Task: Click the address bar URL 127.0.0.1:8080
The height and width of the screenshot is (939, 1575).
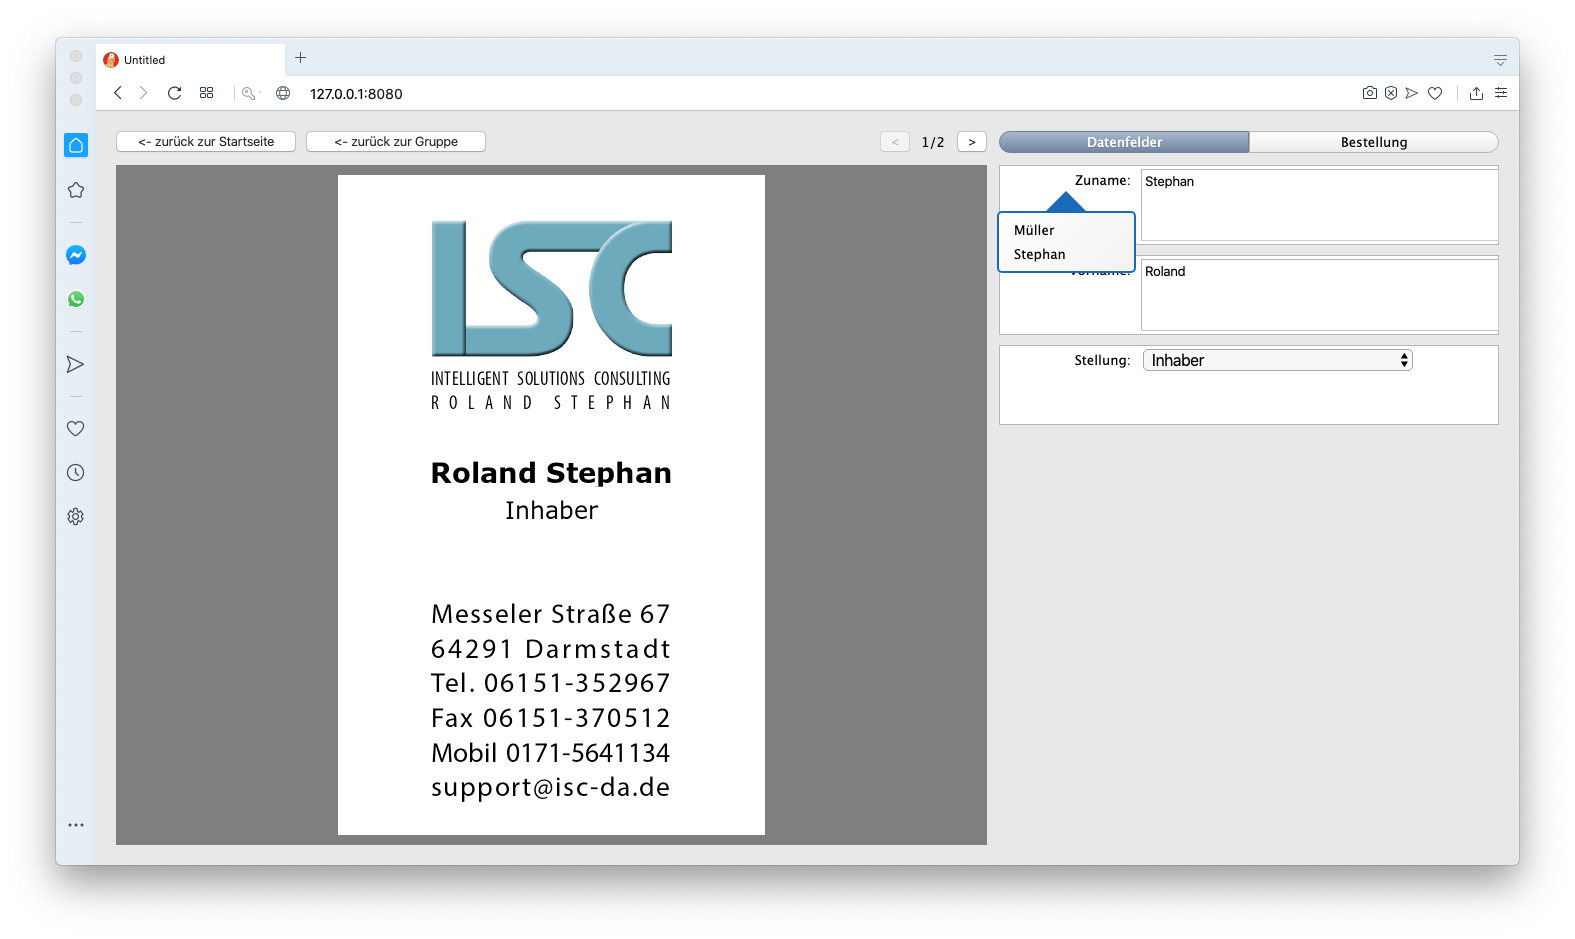Action: coord(356,94)
